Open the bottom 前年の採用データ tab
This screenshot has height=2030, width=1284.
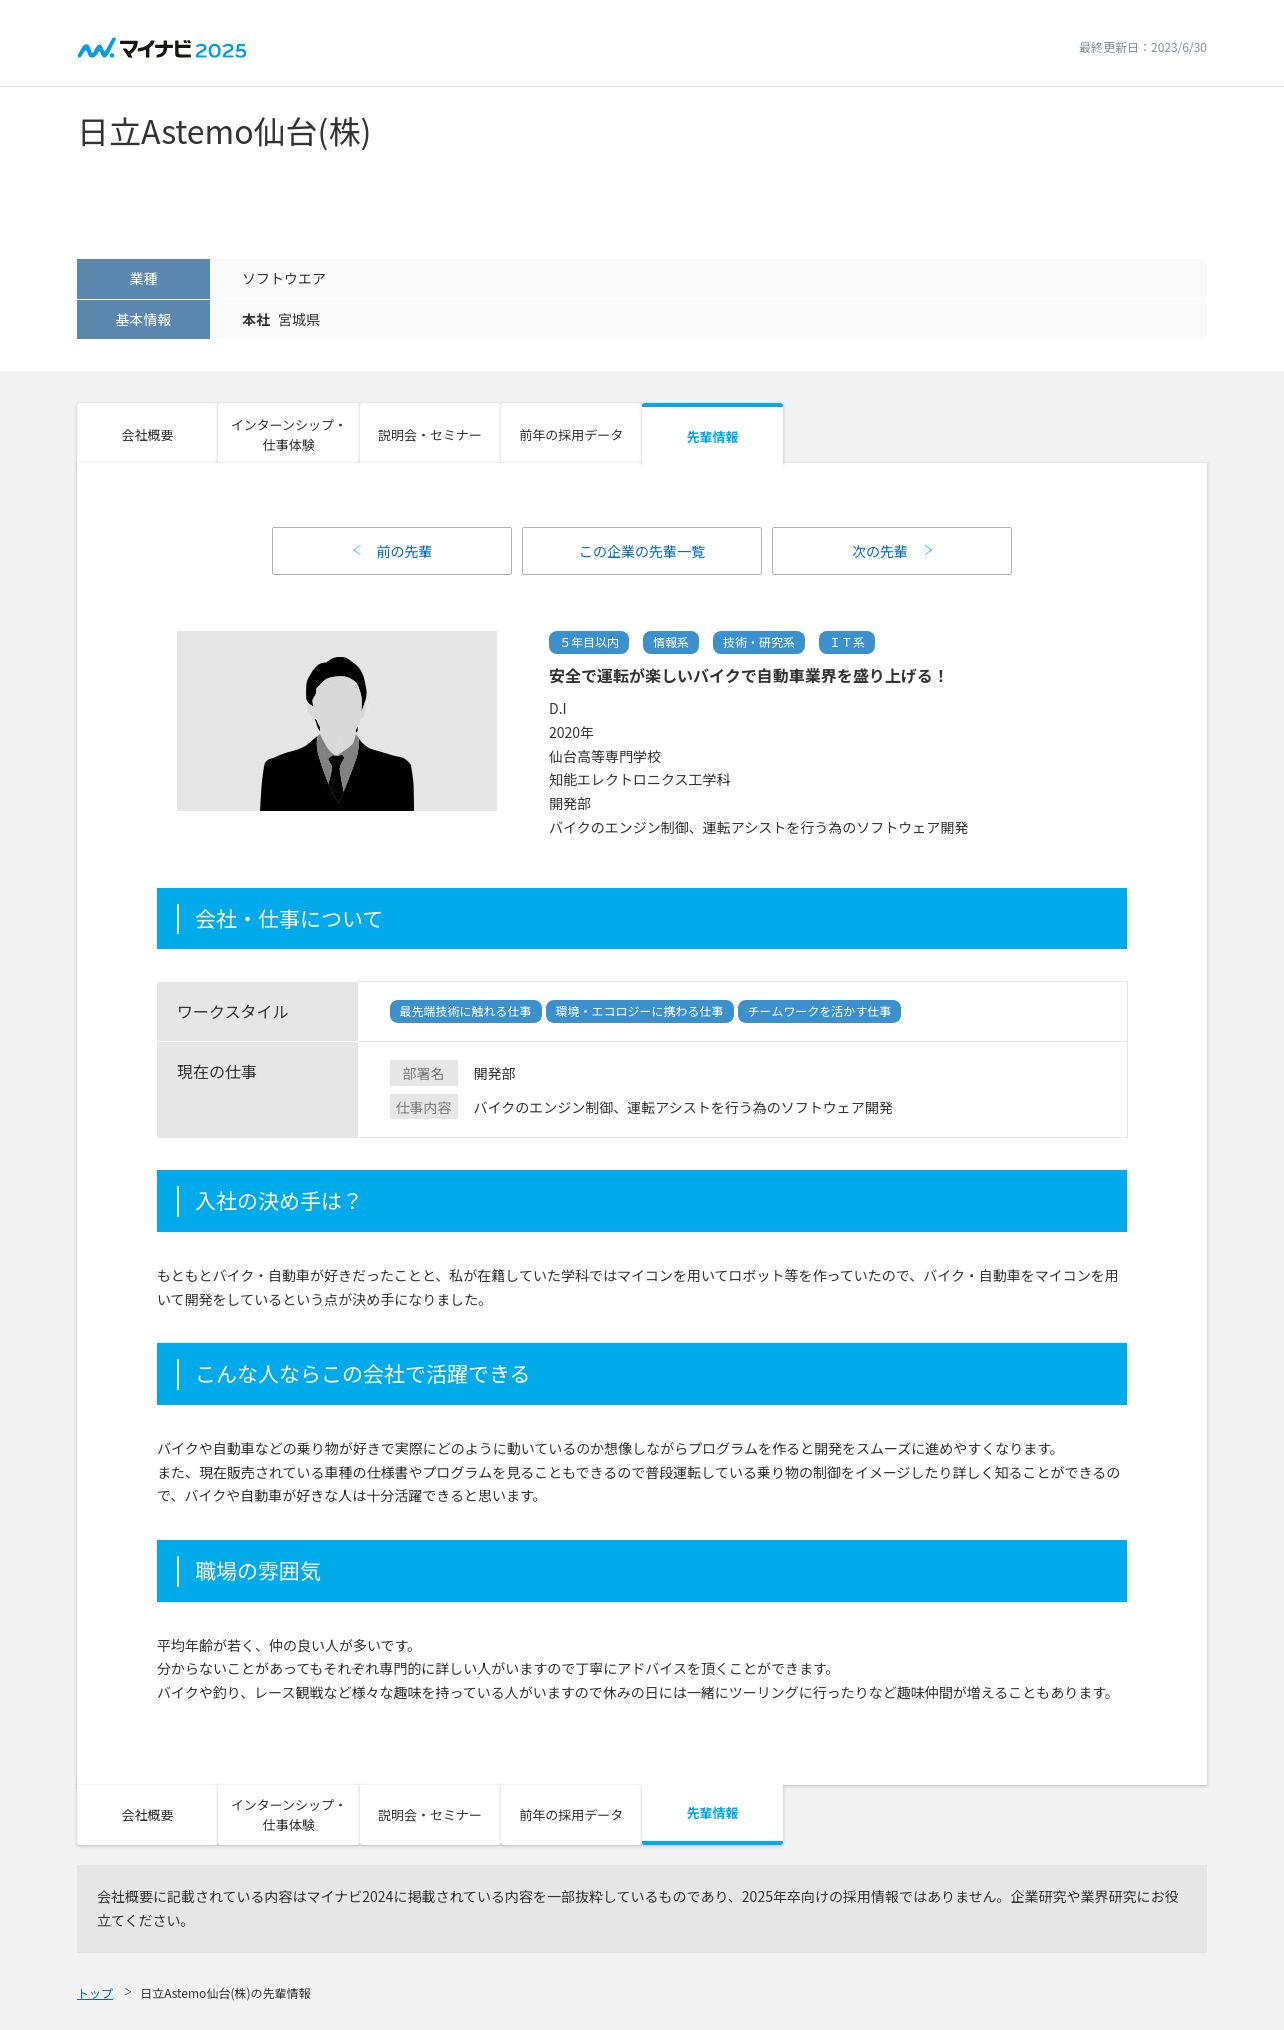[x=571, y=1815]
